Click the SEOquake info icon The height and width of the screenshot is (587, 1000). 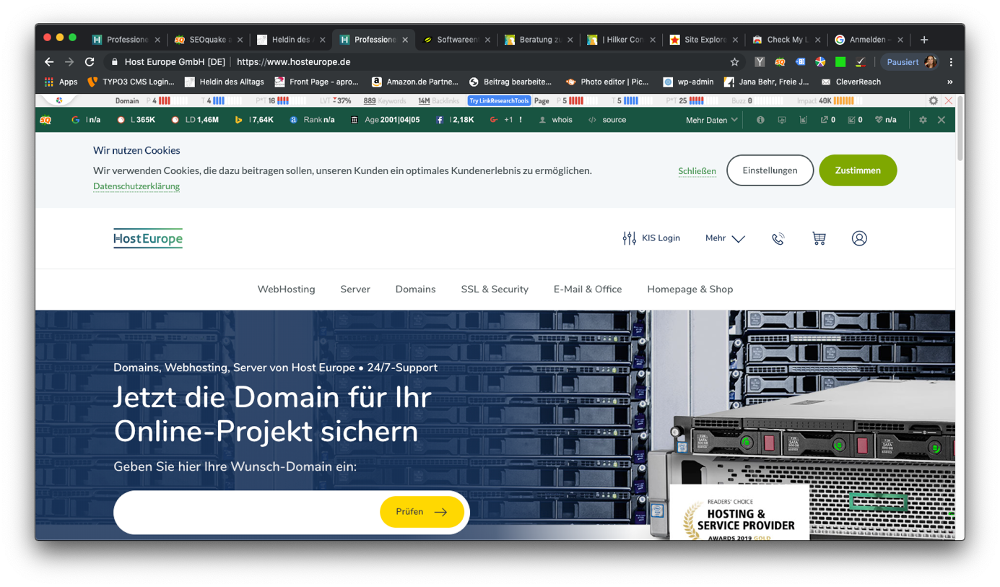tap(760, 120)
